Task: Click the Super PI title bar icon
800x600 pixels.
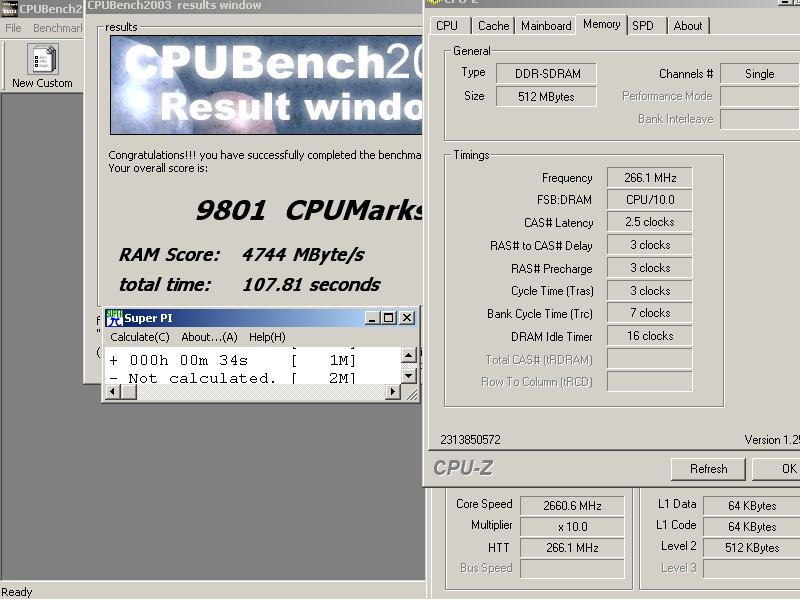Action: [x=114, y=318]
